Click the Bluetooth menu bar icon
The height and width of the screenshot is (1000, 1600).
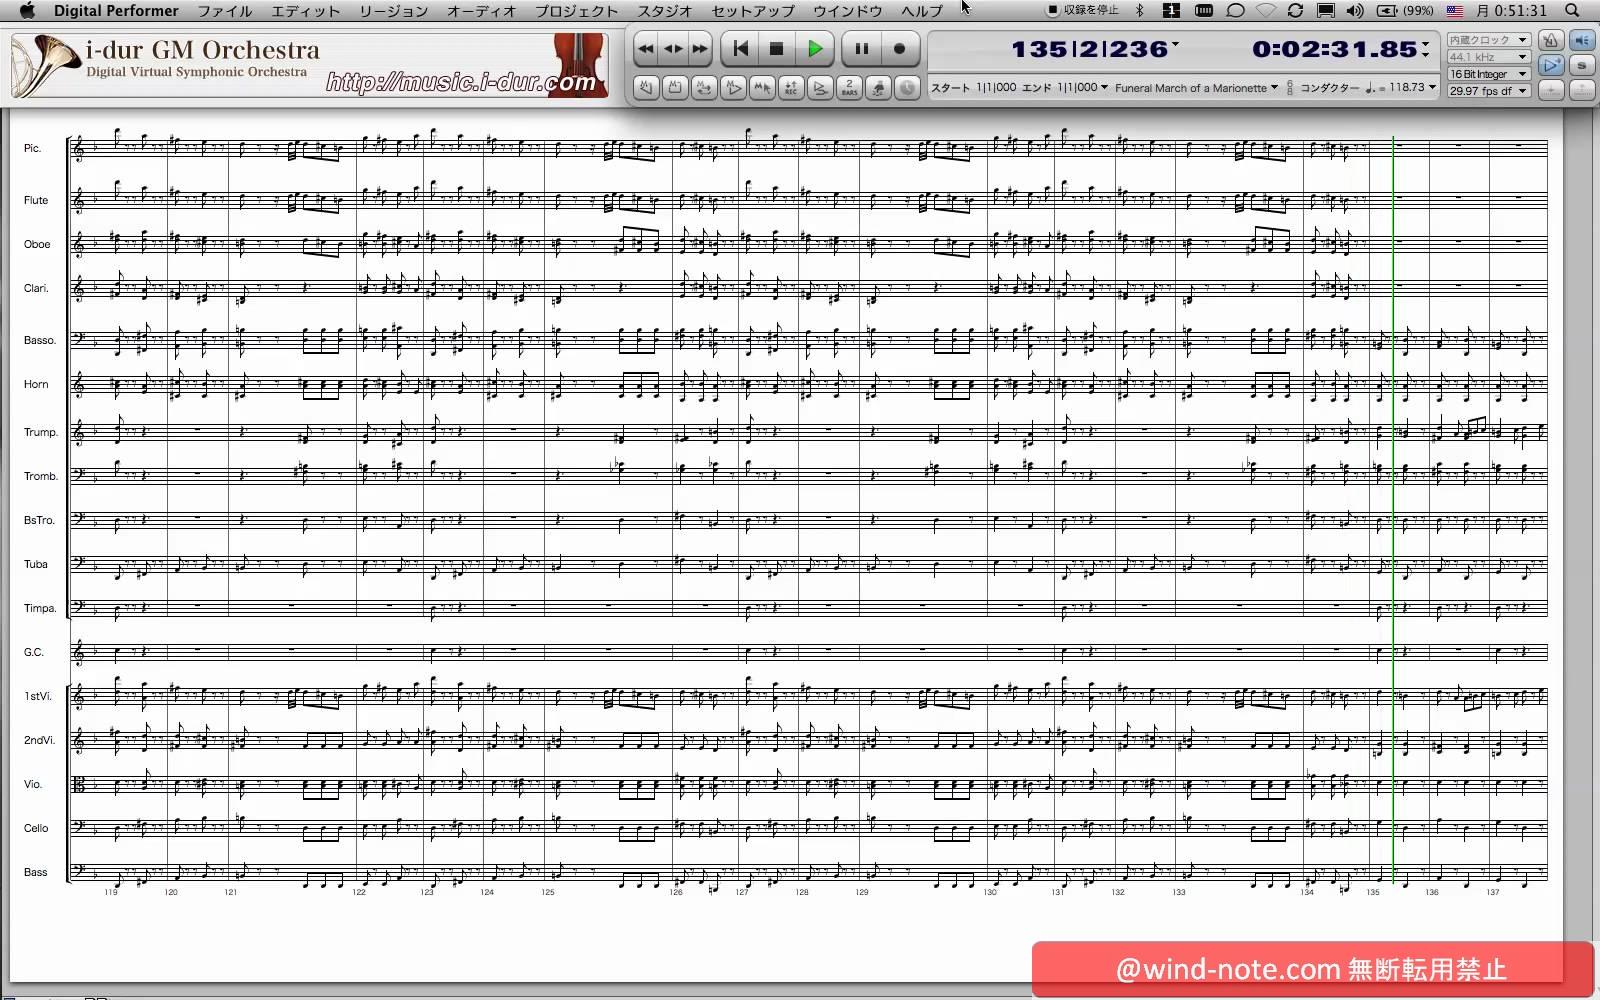[1140, 10]
